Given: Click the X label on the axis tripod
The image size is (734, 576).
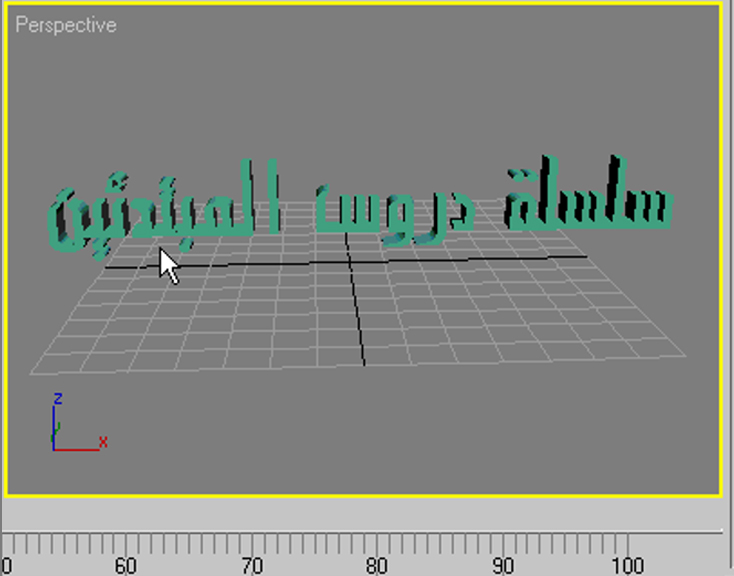Looking at the screenshot, I should [102, 441].
